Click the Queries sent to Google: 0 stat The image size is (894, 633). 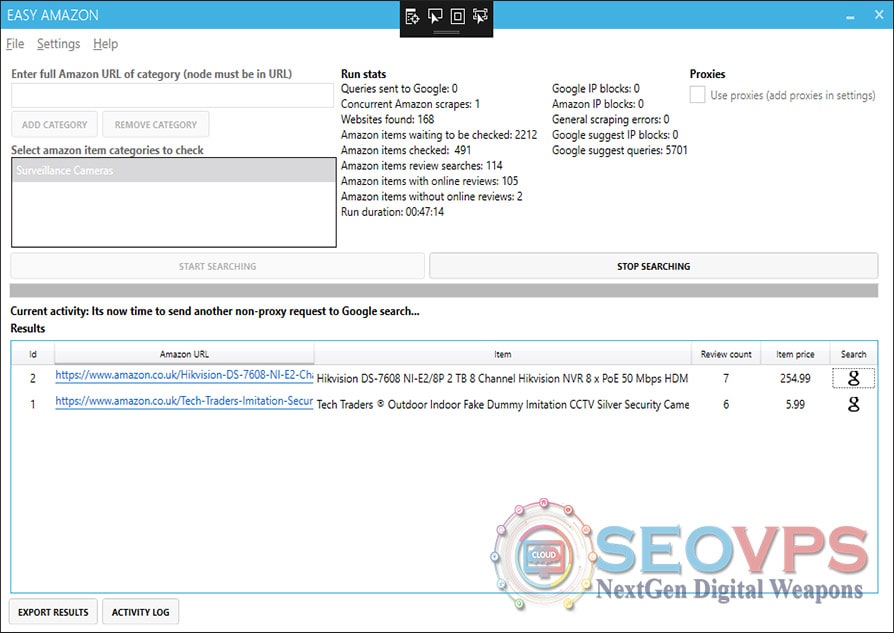[x=399, y=88]
